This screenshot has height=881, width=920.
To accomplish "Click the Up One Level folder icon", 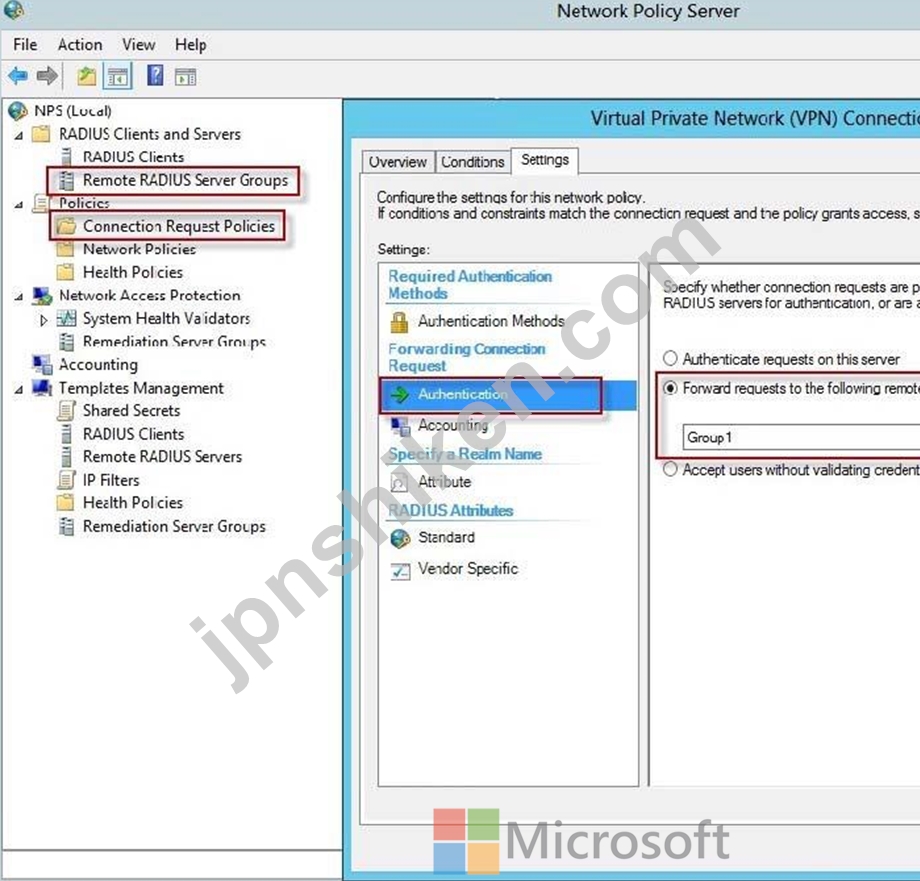I will pos(87,76).
